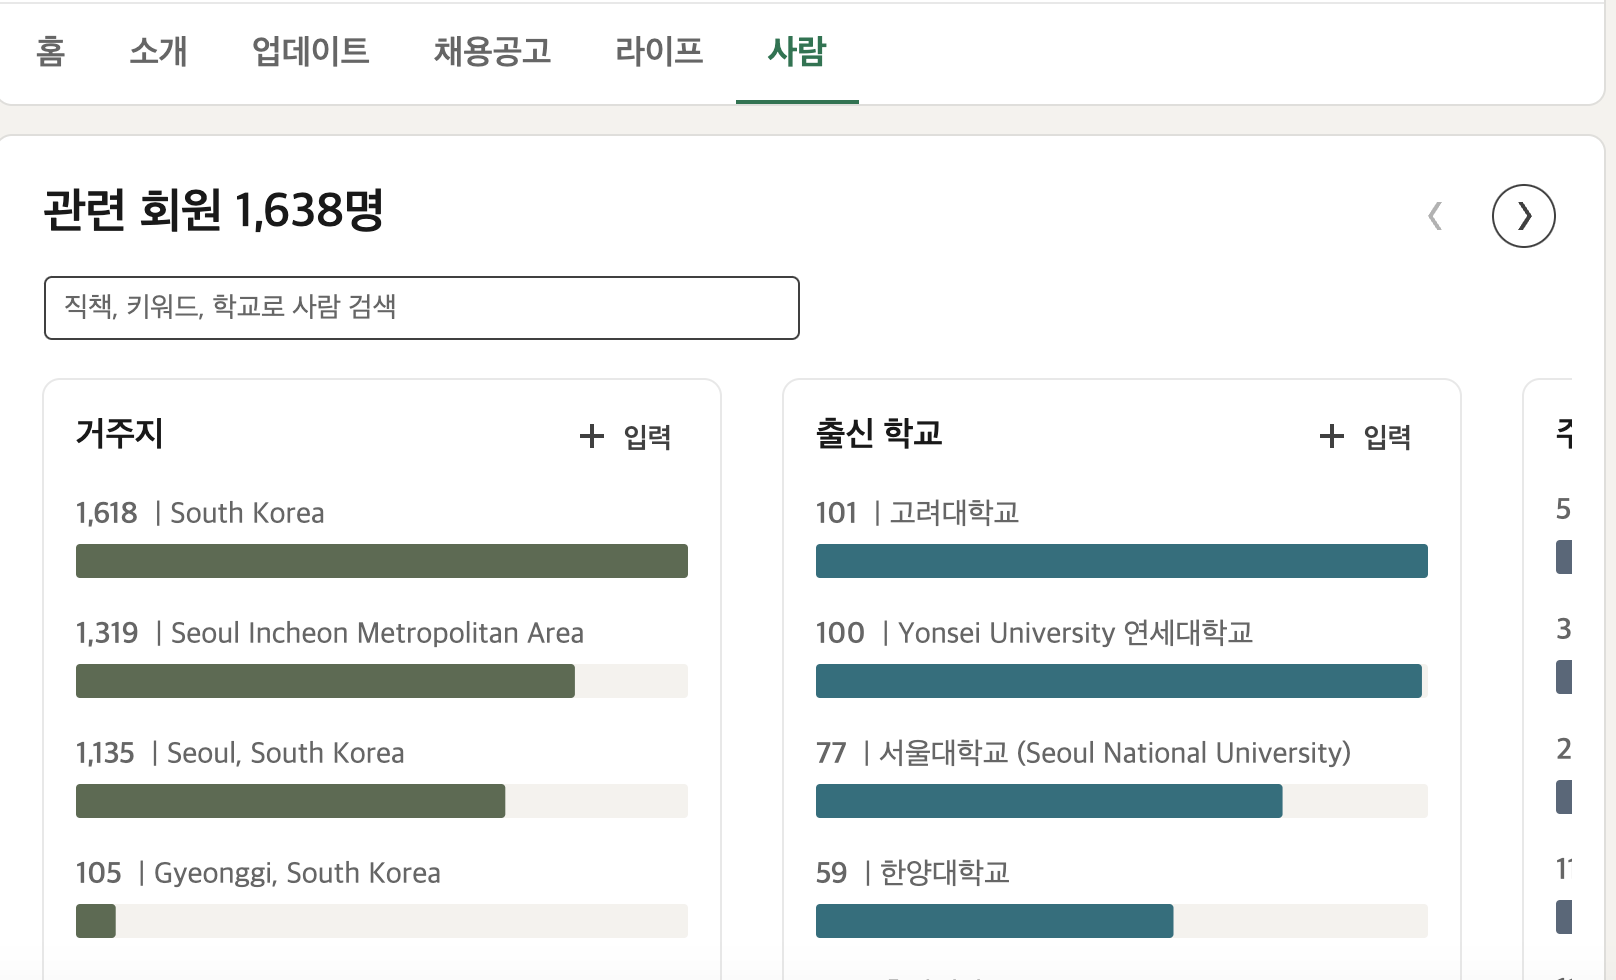The width and height of the screenshot is (1616, 980).
Task: Click the '77 | 서울대학교' label
Action: pyautogui.click(x=1083, y=753)
